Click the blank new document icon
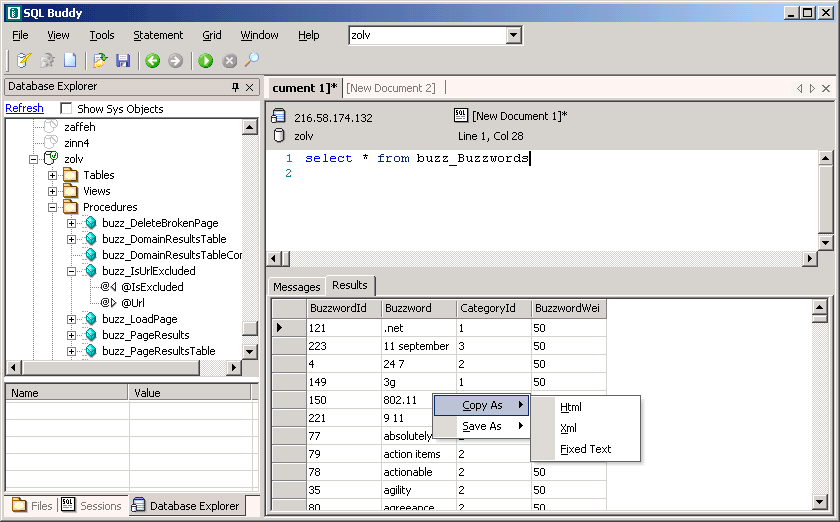The image size is (840, 522). pos(70,61)
